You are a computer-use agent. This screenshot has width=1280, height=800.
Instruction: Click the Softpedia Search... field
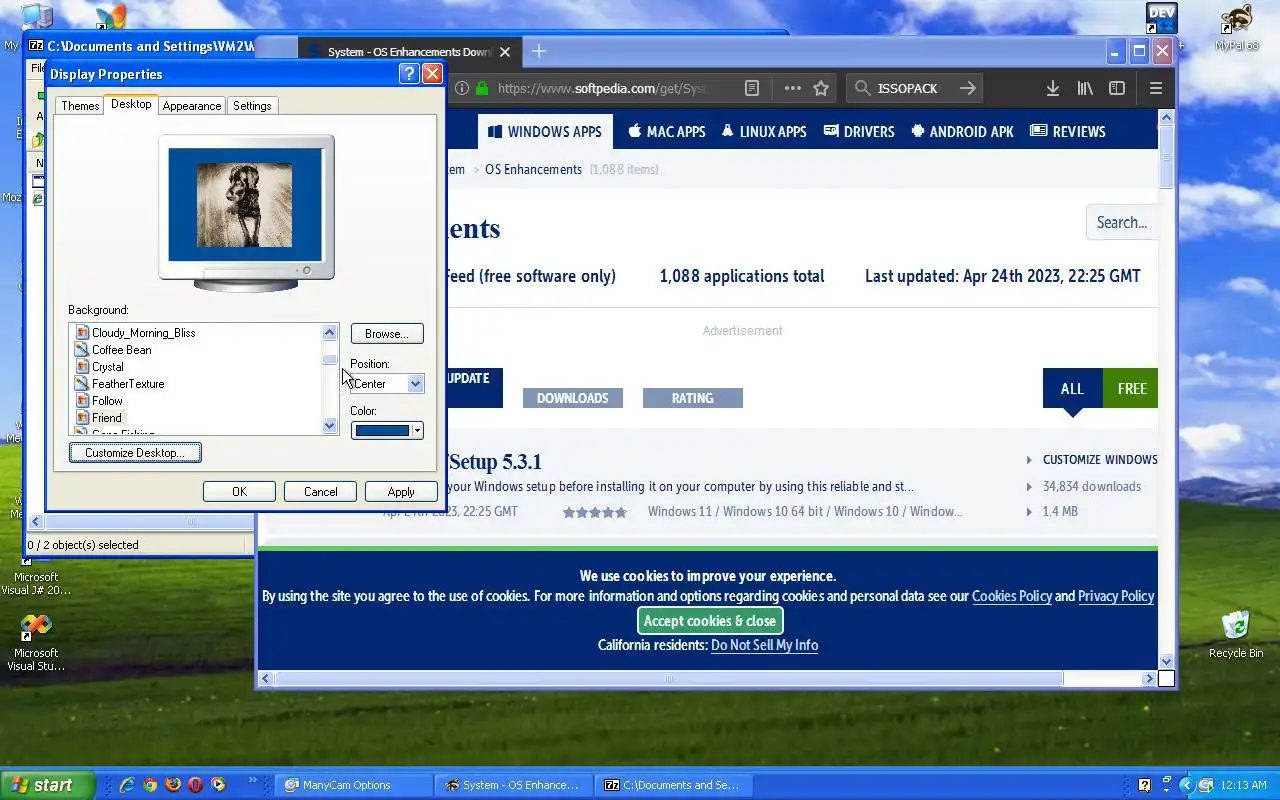click(x=1122, y=223)
